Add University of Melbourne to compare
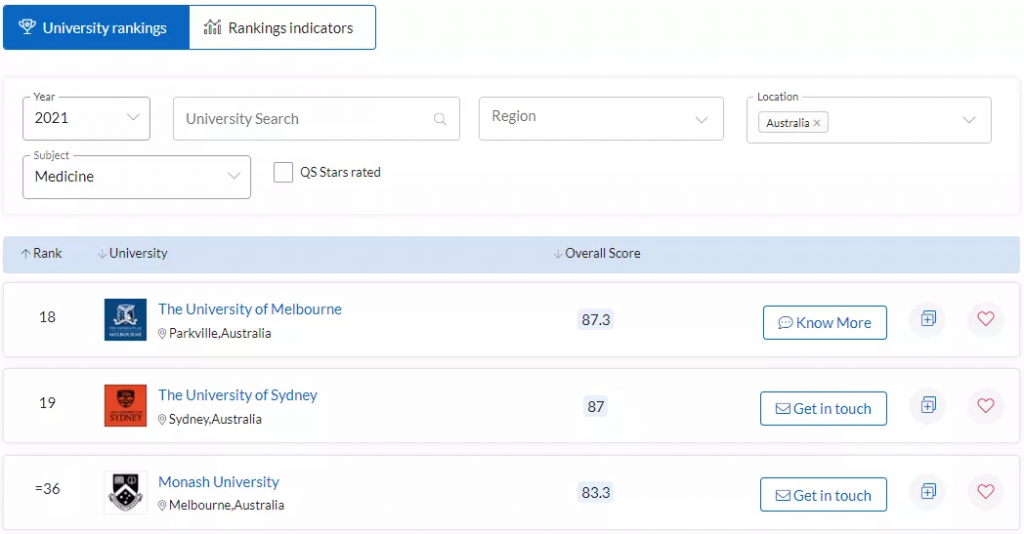The image size is (1024, 534). coord(928,319)
